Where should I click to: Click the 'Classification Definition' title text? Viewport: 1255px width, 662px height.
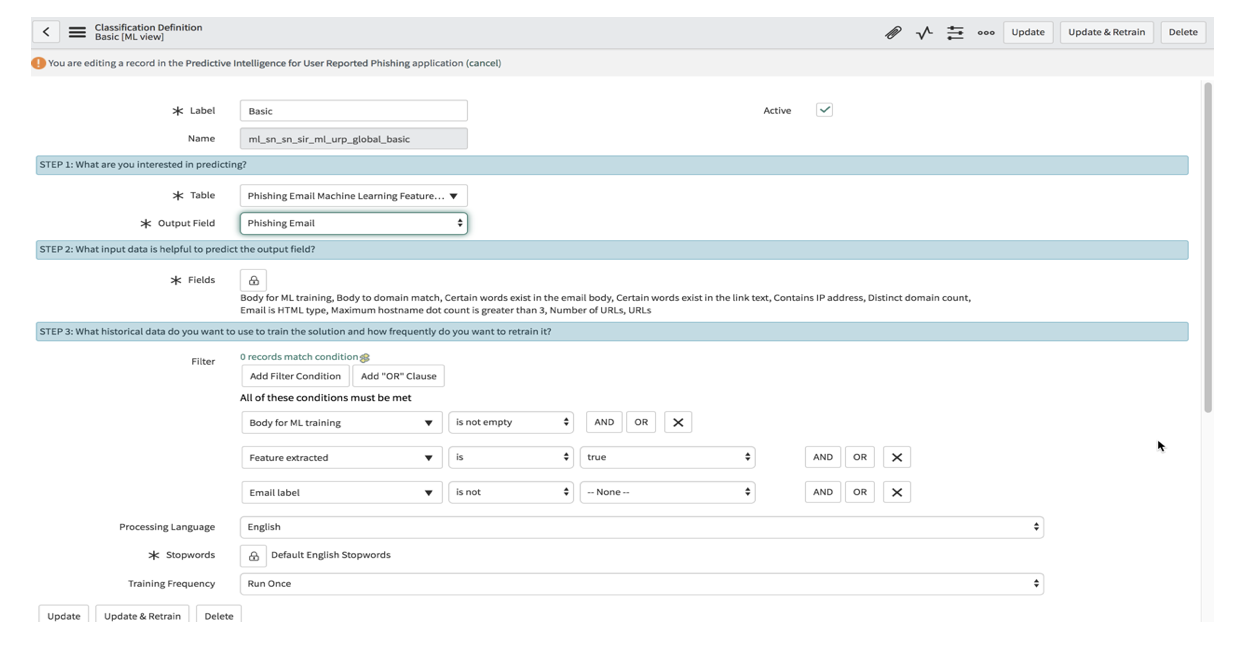point(148,27)
